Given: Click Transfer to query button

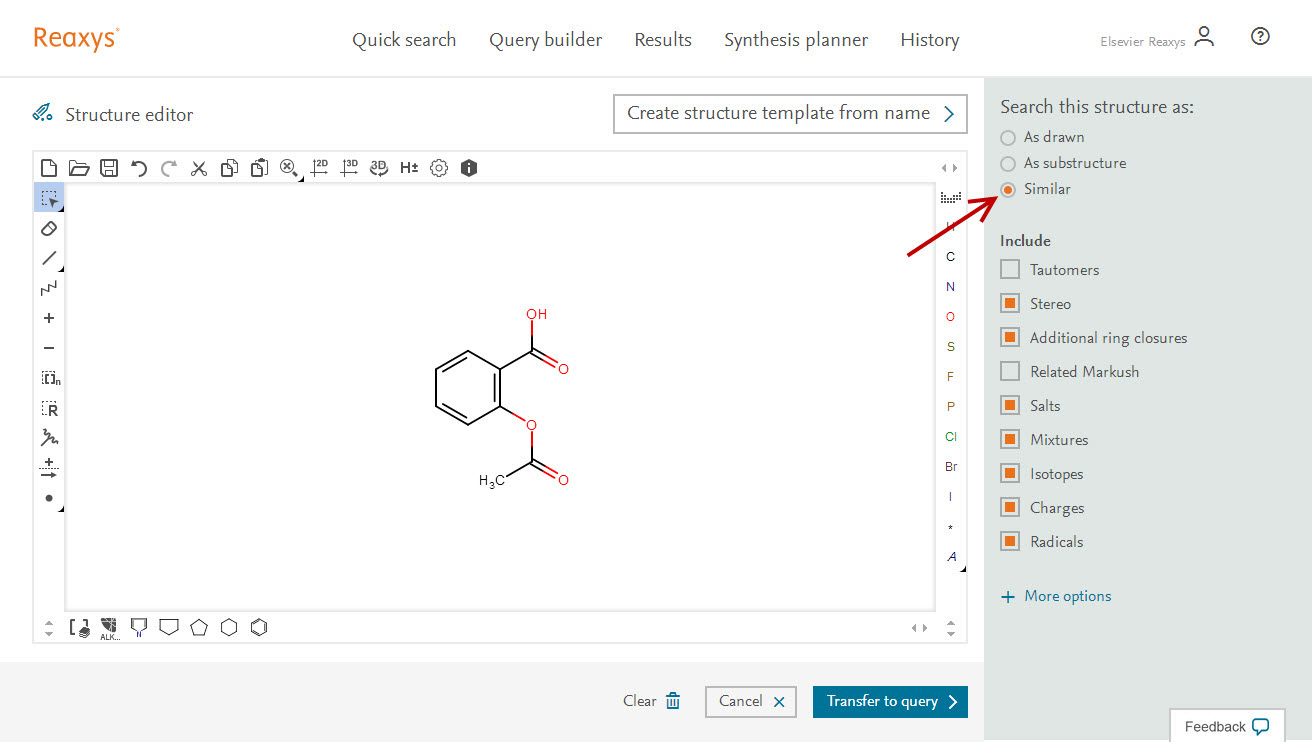Looking at the screenshot, I should click(890, 701).
